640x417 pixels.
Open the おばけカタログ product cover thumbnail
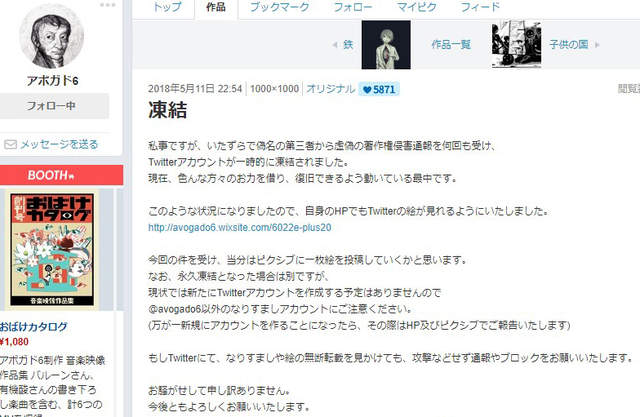click(52, 250)
